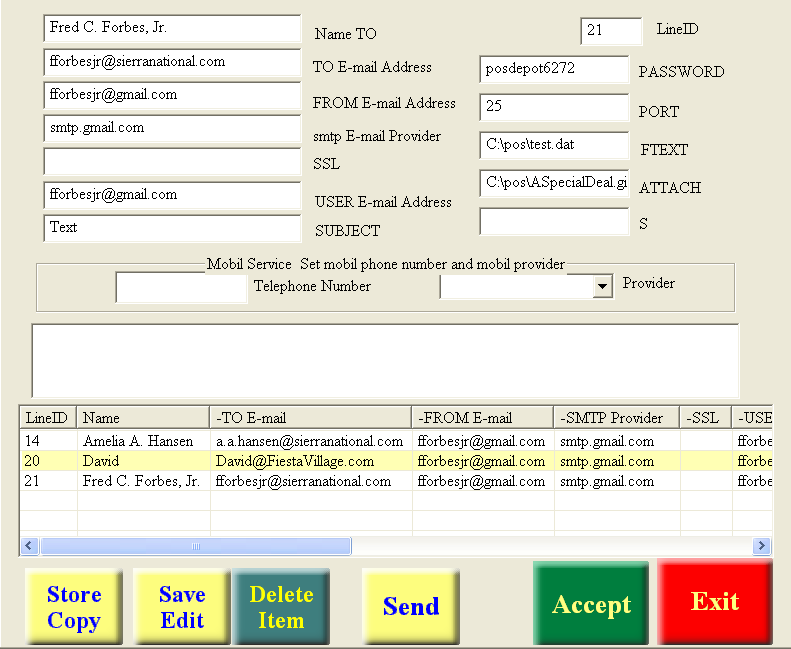Click the Save Edit button
Image resolution: width=791 pixels, height=649 pixels.
pos(181,607)
